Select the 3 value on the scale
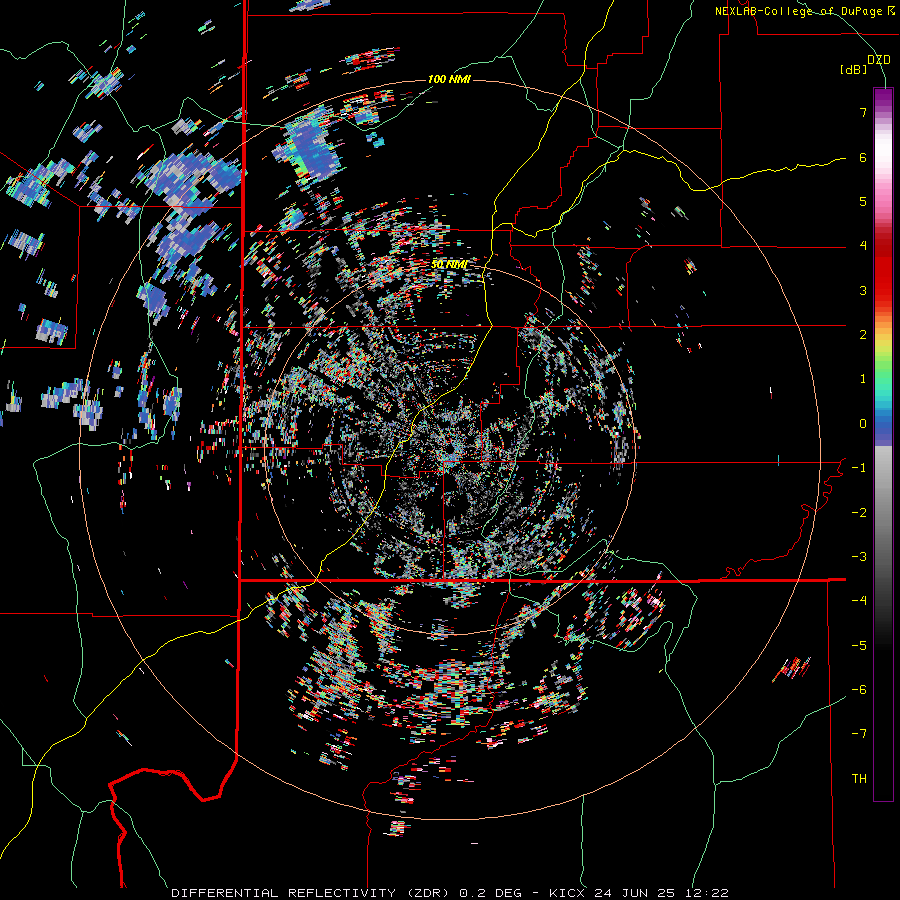The height and width of the screenshot is (900, 900). point(863,290)
